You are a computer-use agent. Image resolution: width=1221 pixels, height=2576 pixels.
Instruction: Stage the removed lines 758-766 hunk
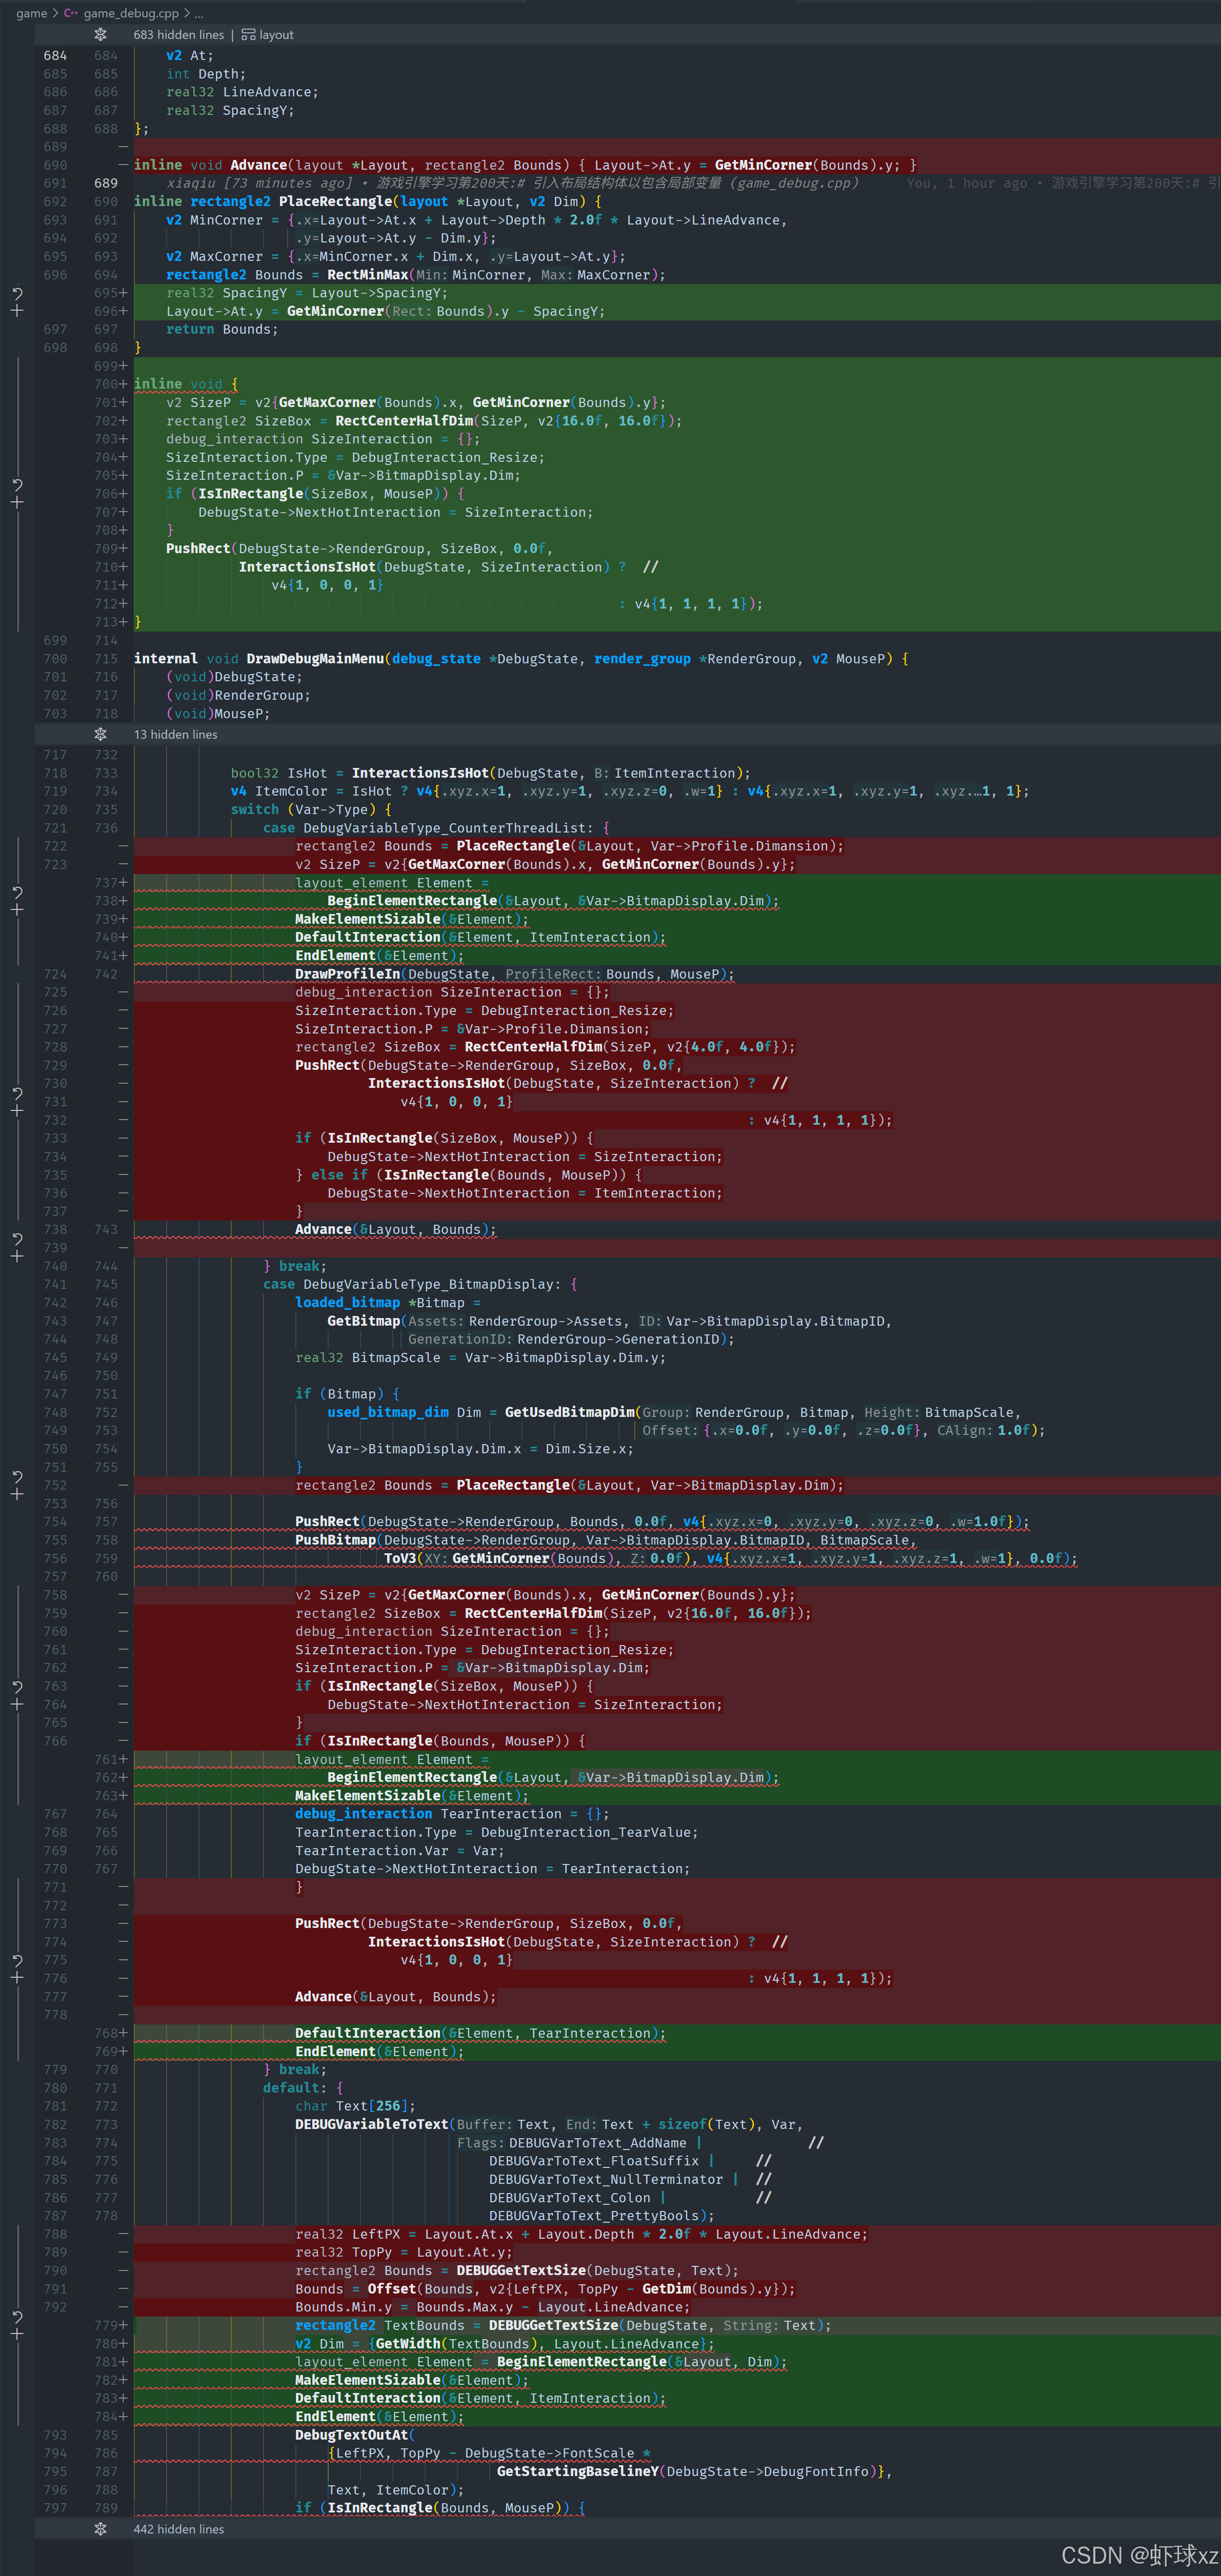[x=17, y=1704]
